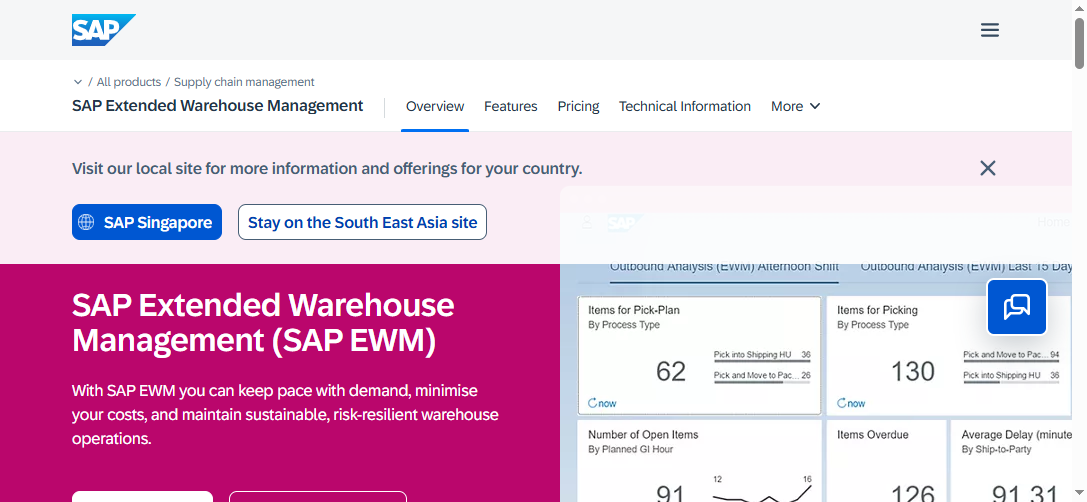Open the Pricing tab
The height and width of the screenshot is (502, 1087).
coord(578,106)
